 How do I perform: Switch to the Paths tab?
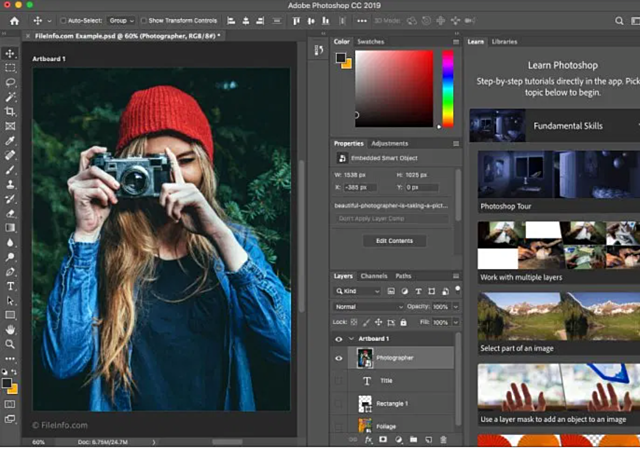click(x=403, y=276)
